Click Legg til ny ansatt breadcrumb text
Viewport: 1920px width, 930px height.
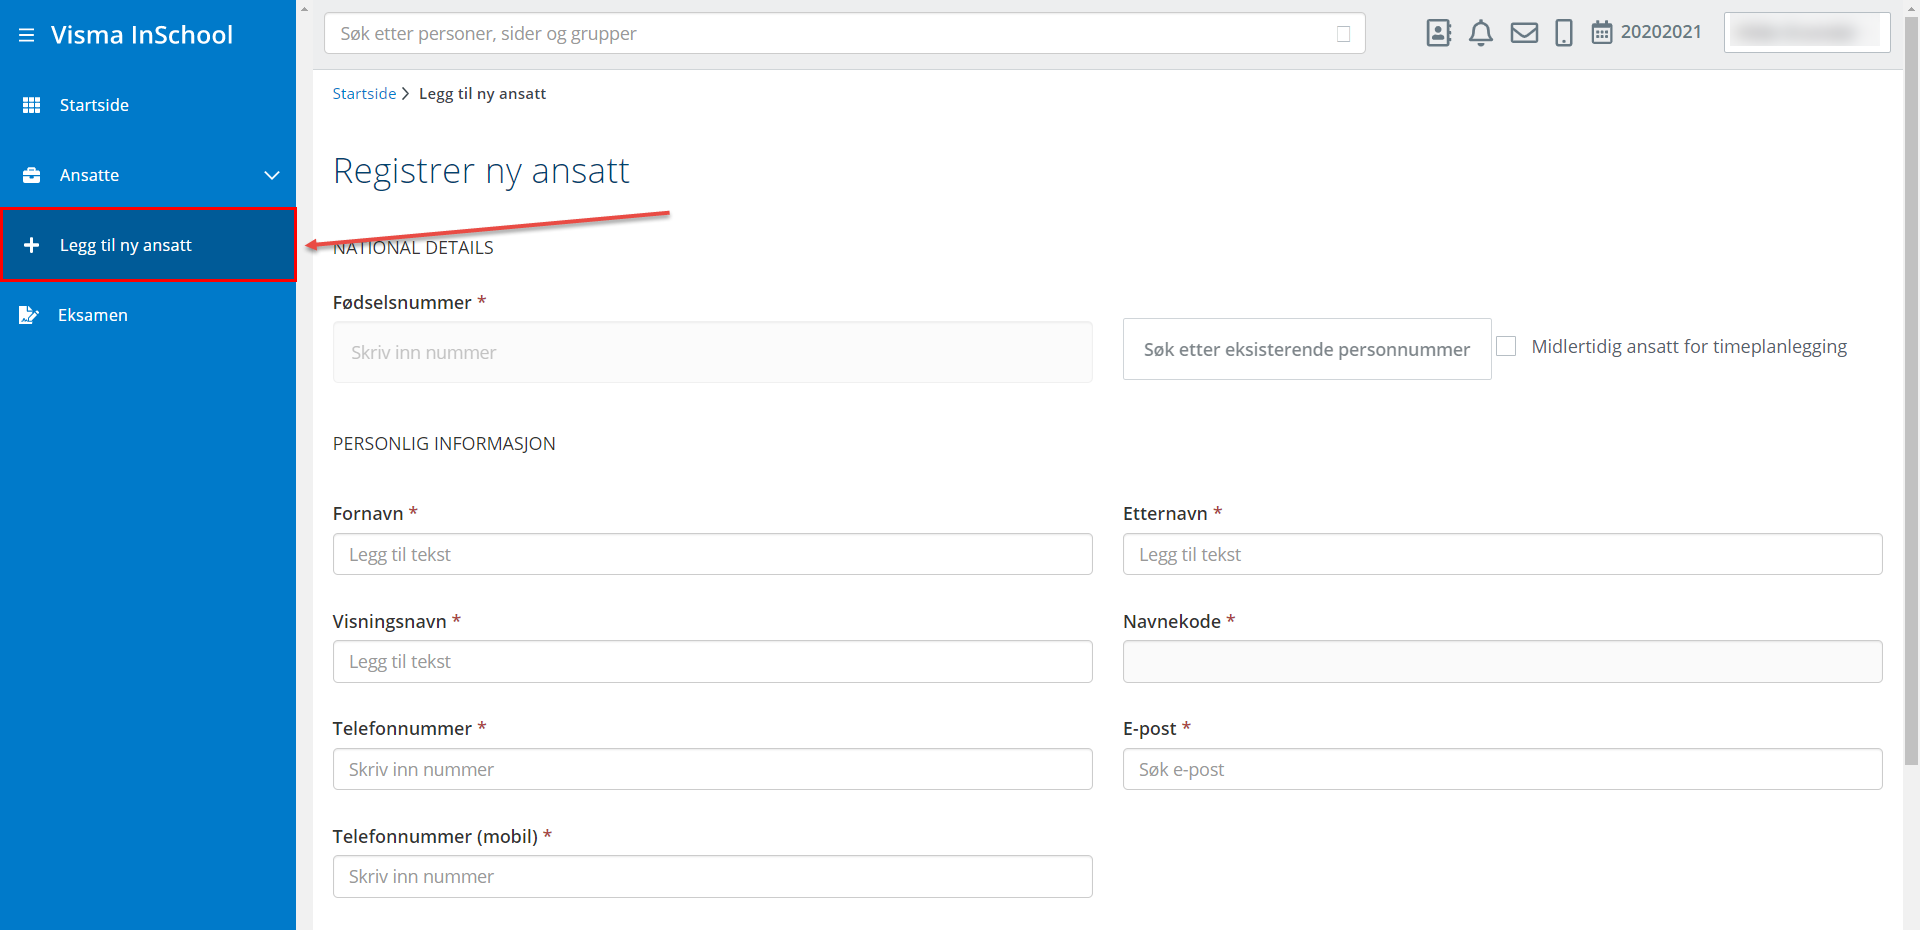(x=482, y=93)
